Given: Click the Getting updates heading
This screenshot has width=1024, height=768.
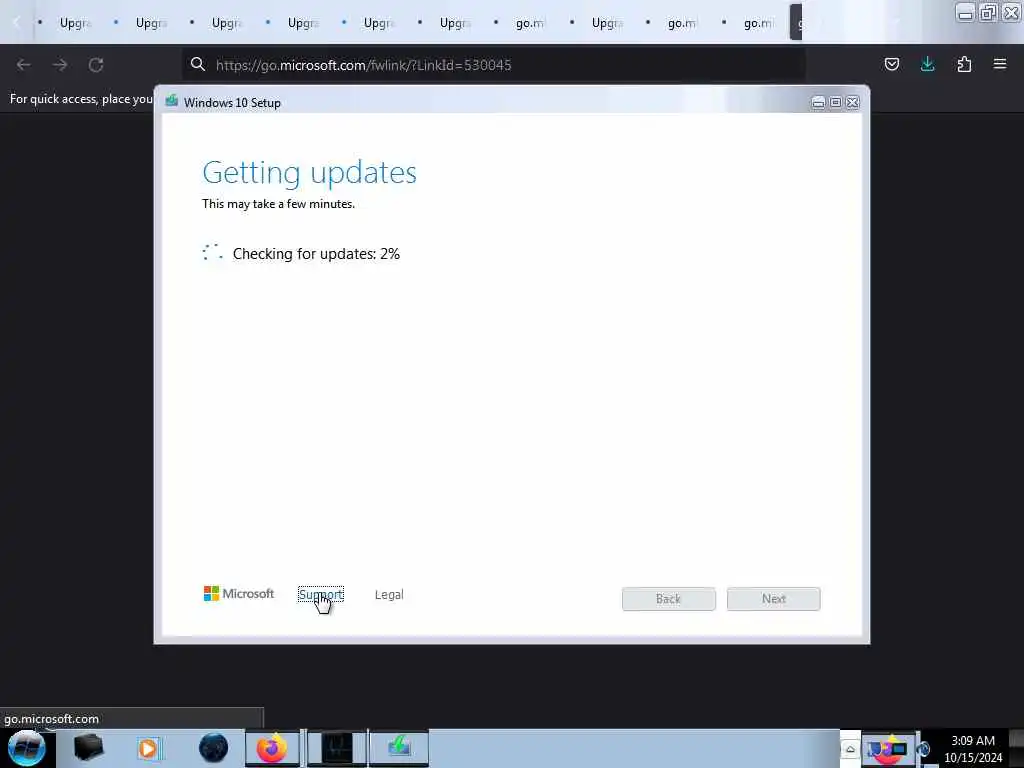Looking at the screenshot, I should 309,172.
